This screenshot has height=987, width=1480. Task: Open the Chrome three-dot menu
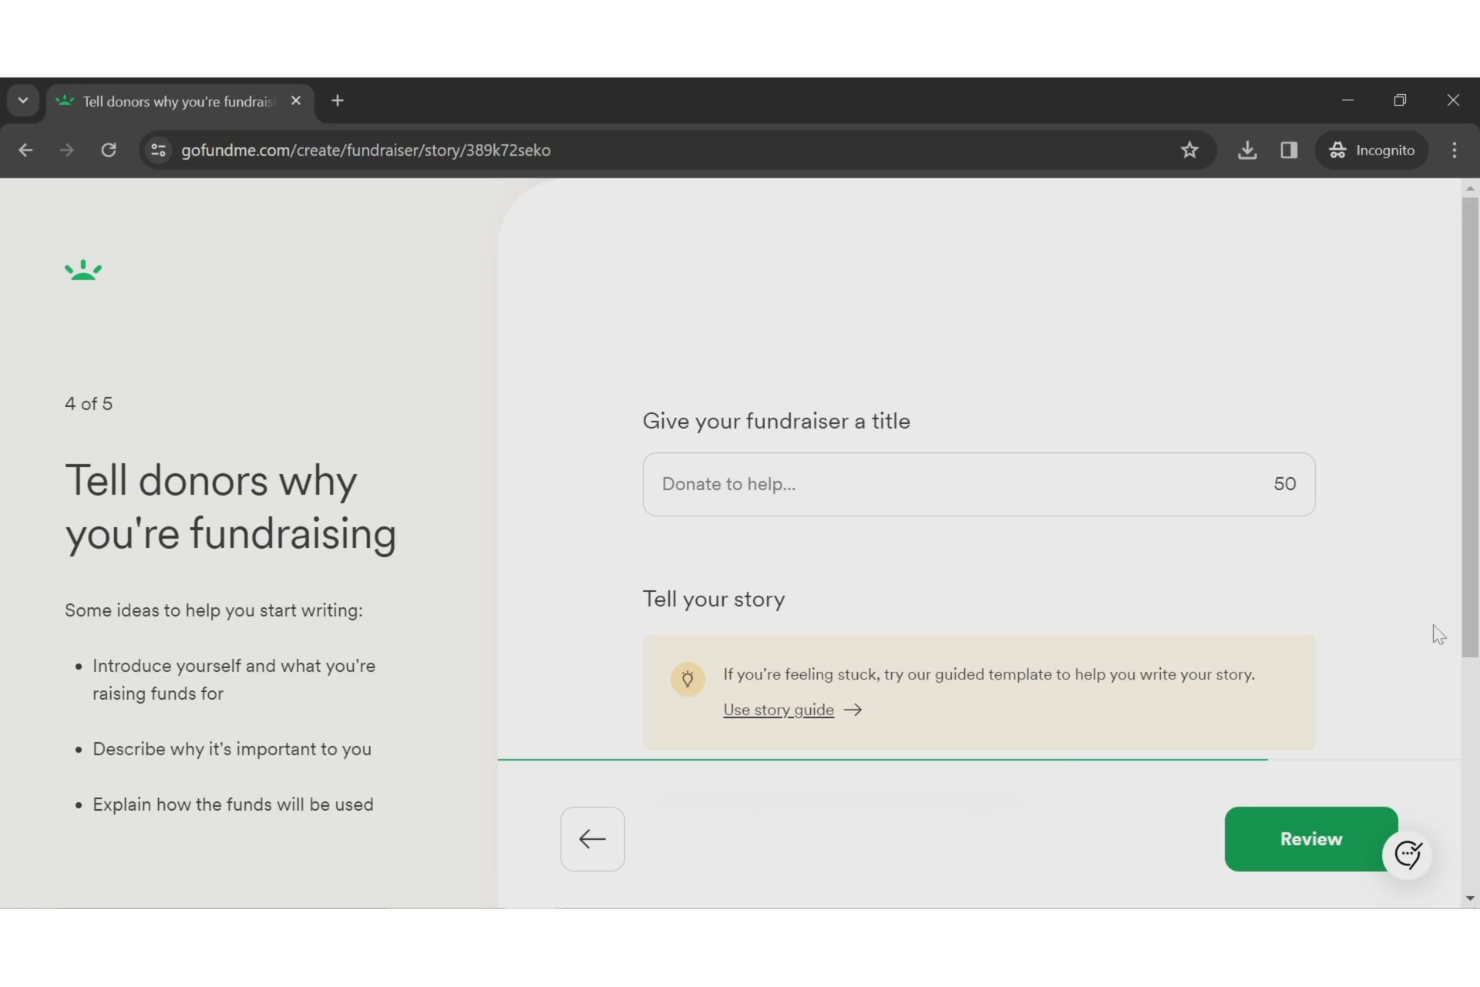click(x=1455, y=150)
